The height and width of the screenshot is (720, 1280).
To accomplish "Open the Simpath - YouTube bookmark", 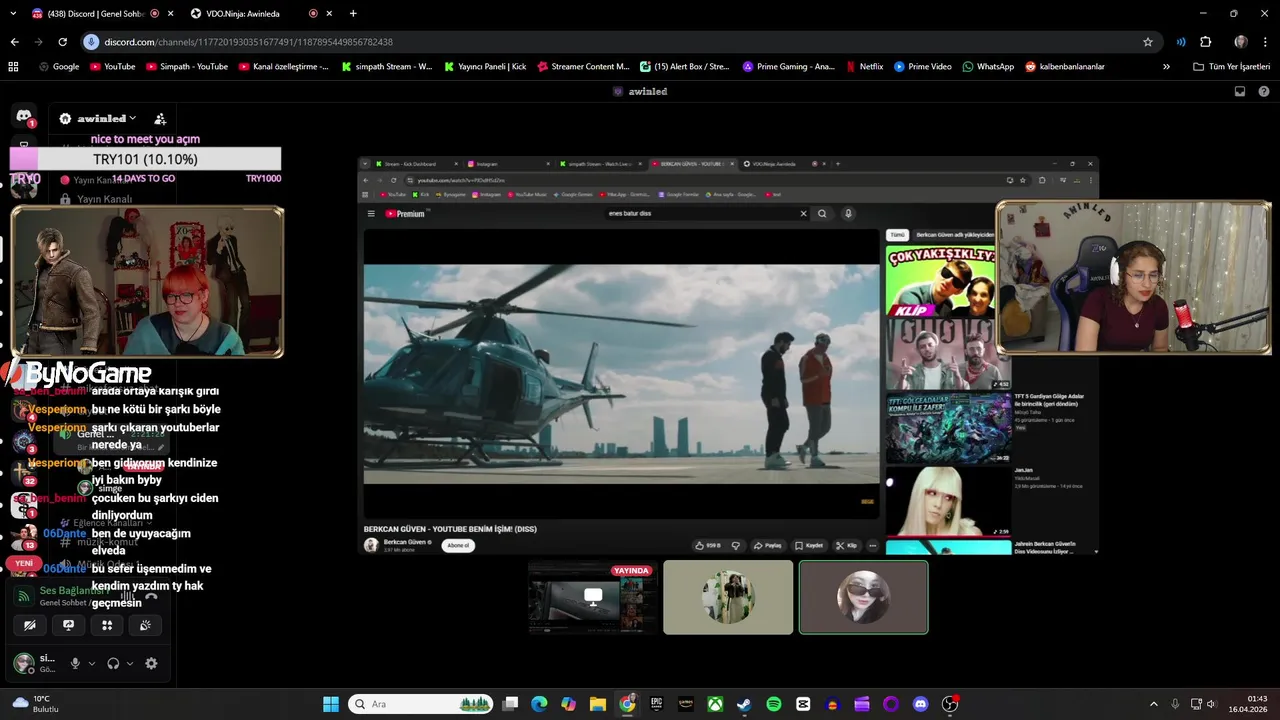I will click(187, 67).
